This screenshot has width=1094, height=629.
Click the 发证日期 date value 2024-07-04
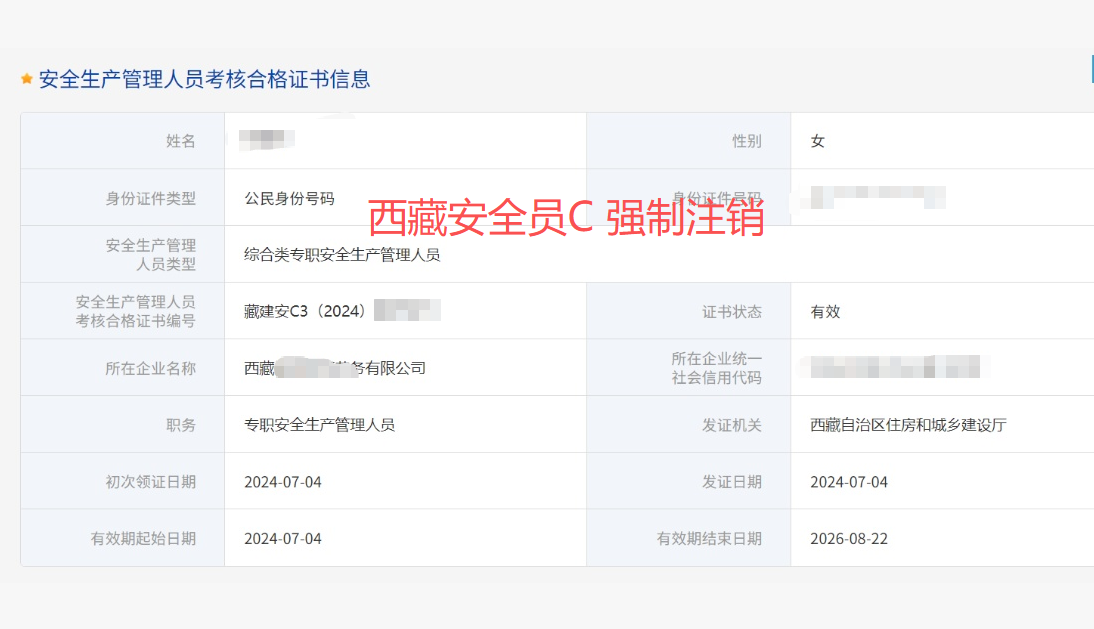[x=849, y=482]
